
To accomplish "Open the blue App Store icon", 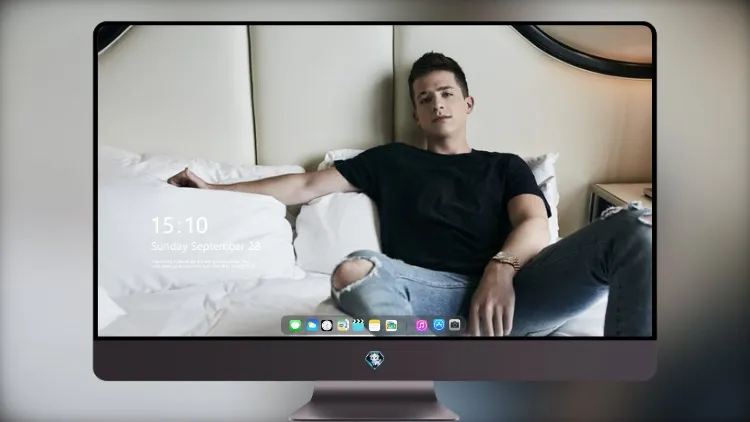I will pos(439,325).
